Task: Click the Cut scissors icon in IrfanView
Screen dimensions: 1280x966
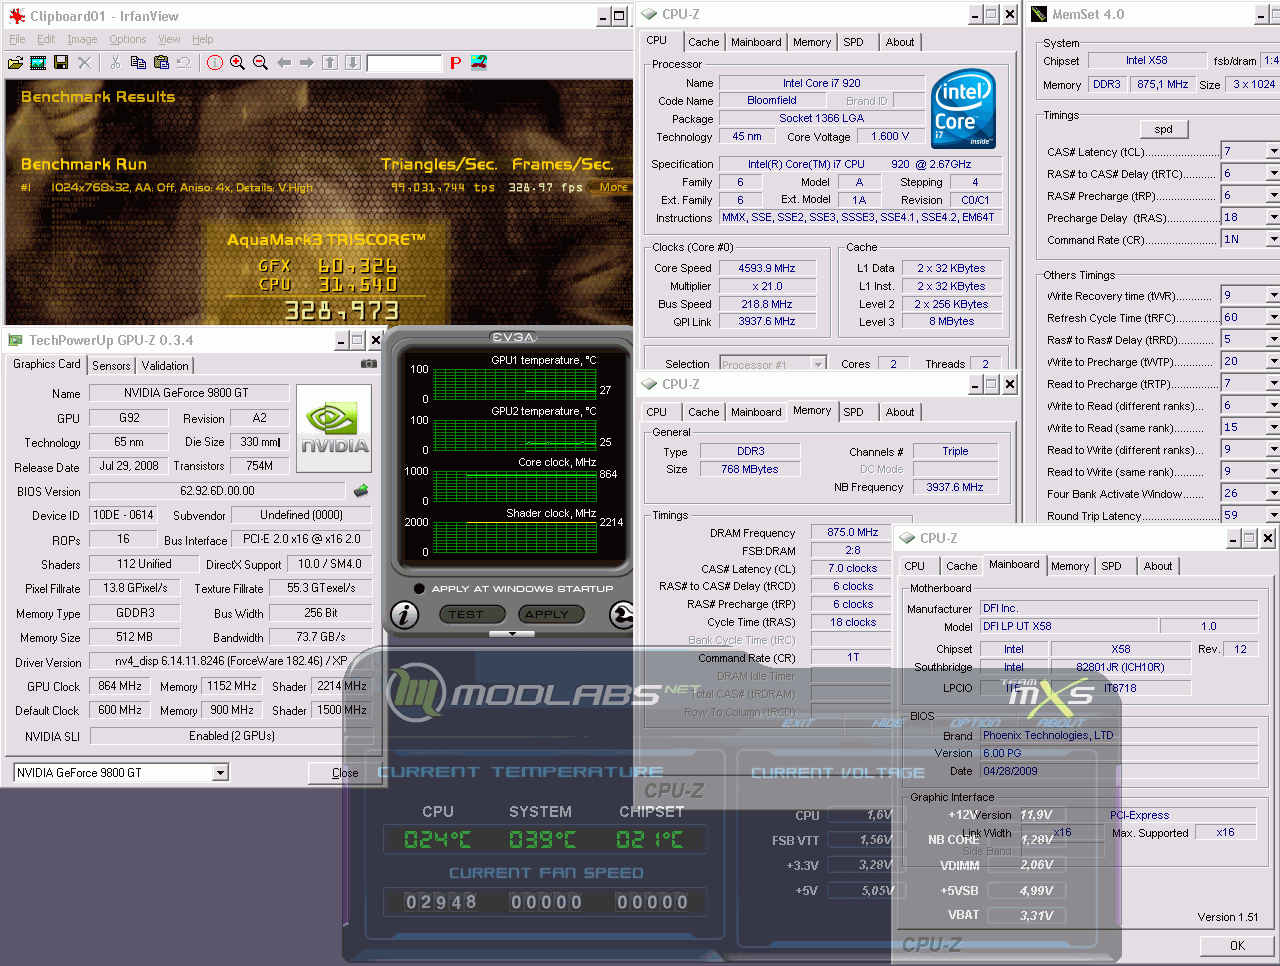Action: (115, 63)
